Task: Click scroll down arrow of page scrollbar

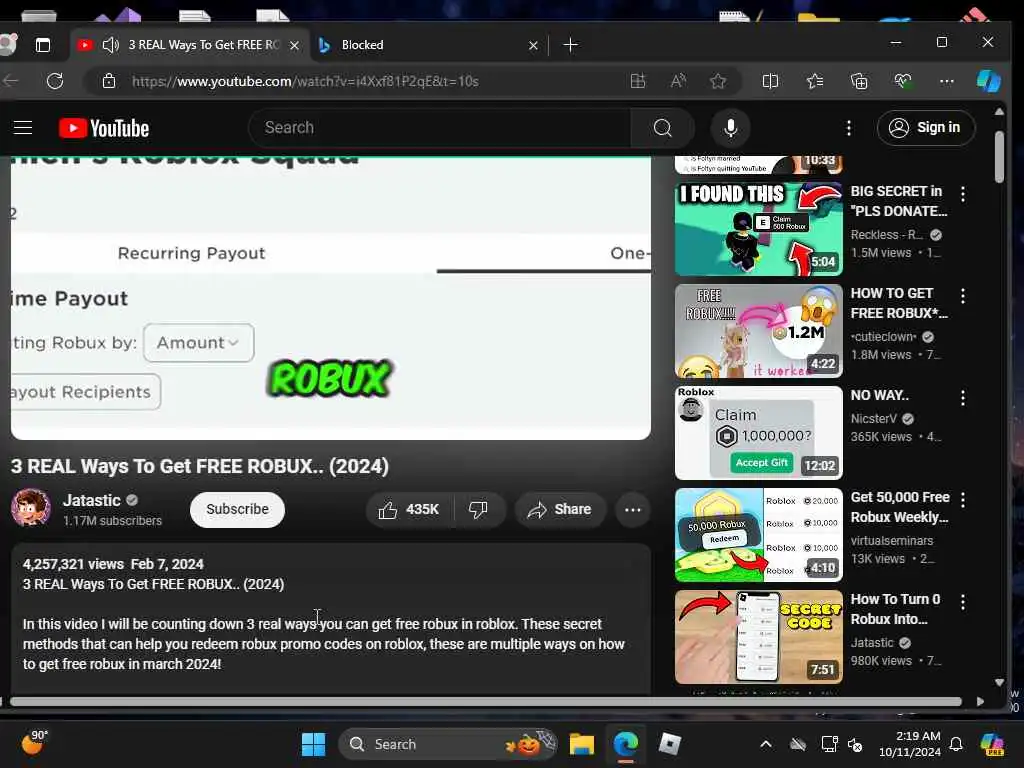Action: (999, 682)
